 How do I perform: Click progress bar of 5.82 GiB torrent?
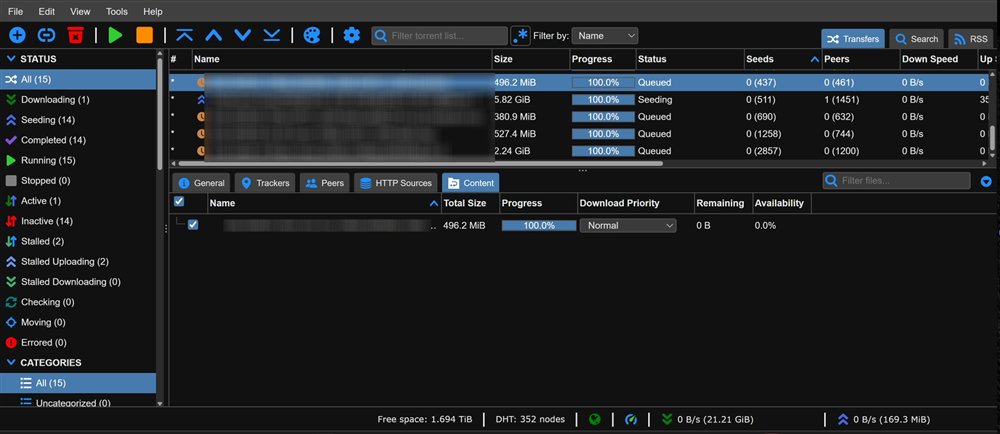pos(603,100)
